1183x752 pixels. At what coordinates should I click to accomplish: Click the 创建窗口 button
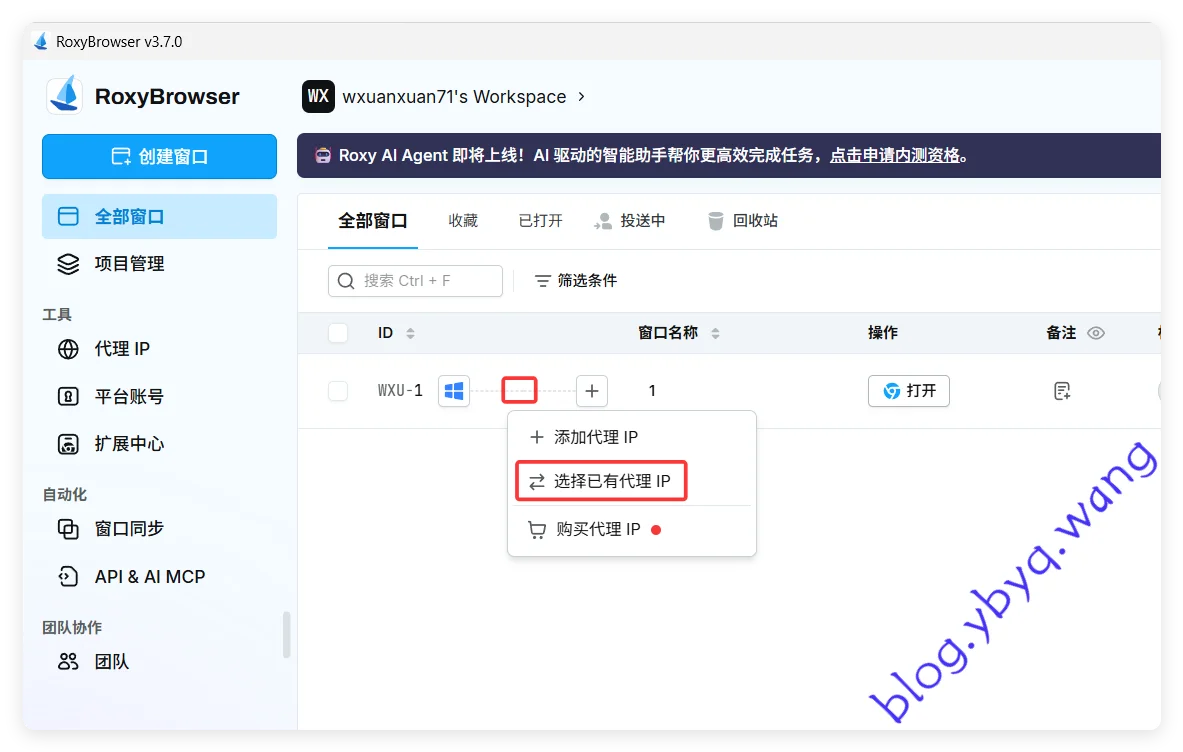[x=159, y=157]
